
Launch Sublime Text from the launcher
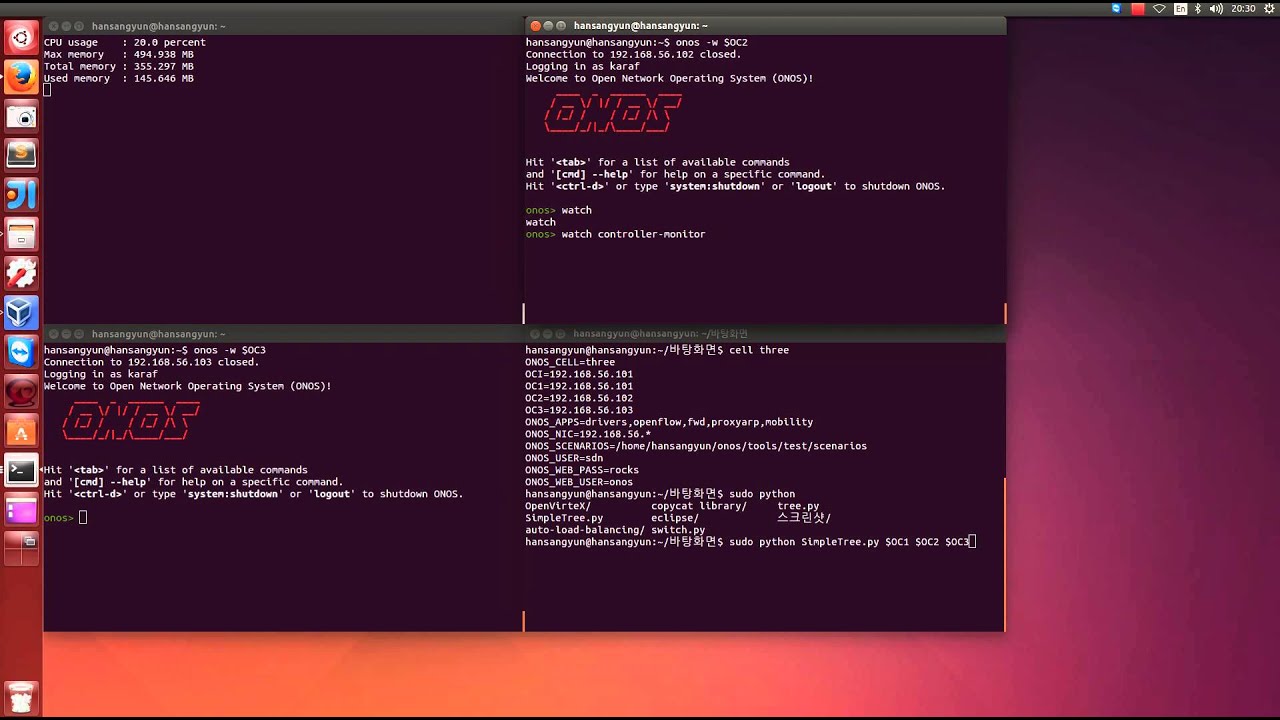click(21, 155)
